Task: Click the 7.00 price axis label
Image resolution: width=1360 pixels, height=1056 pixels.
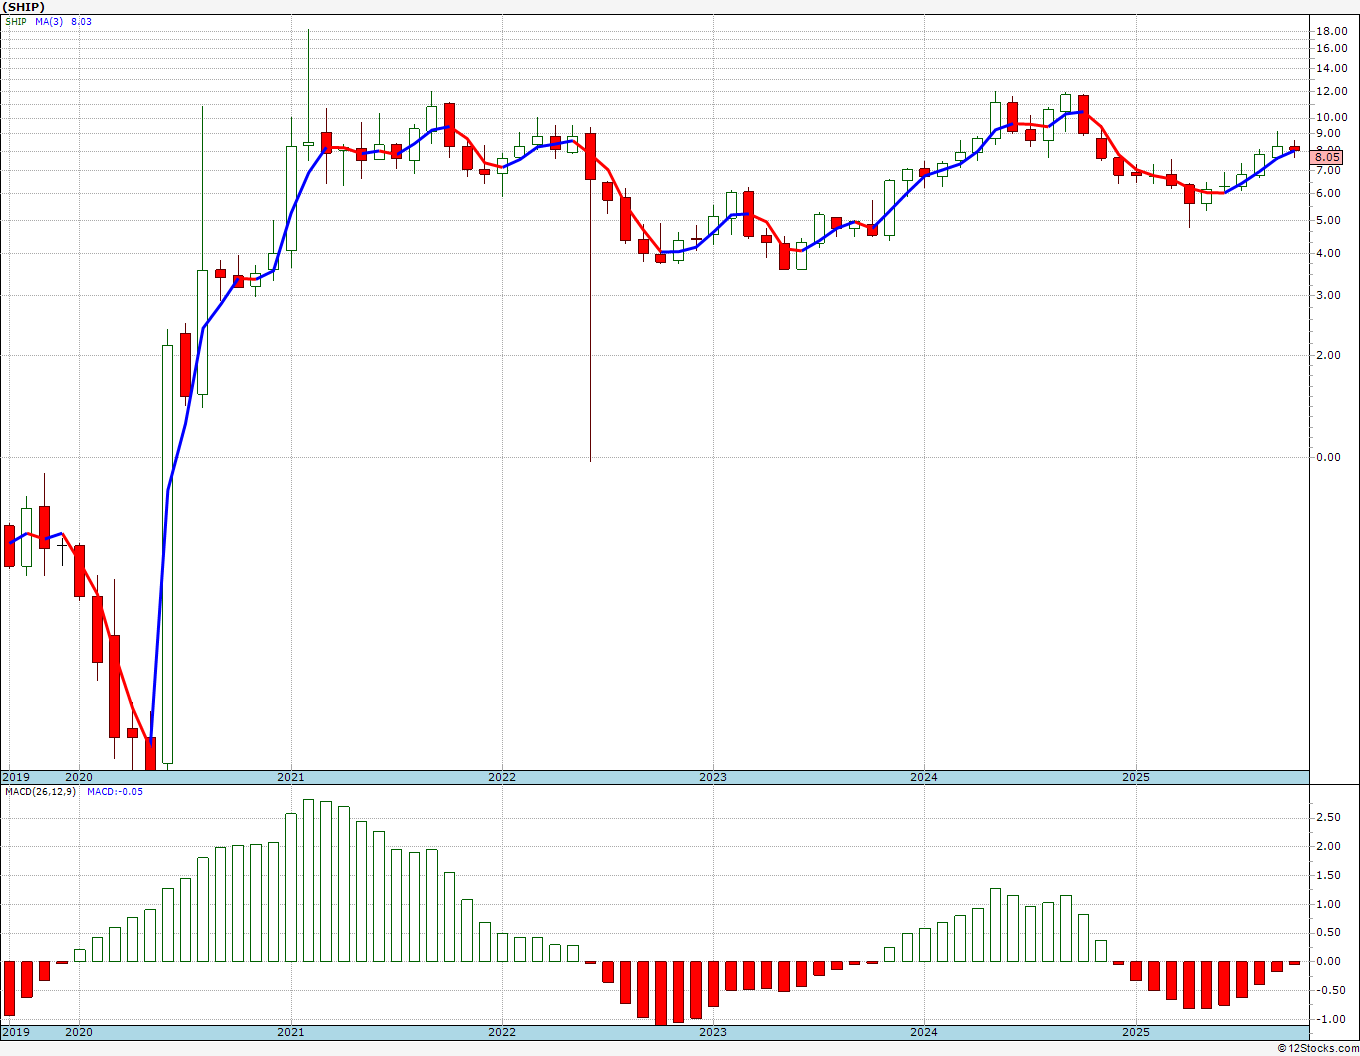Action: tap(1327, 169)
